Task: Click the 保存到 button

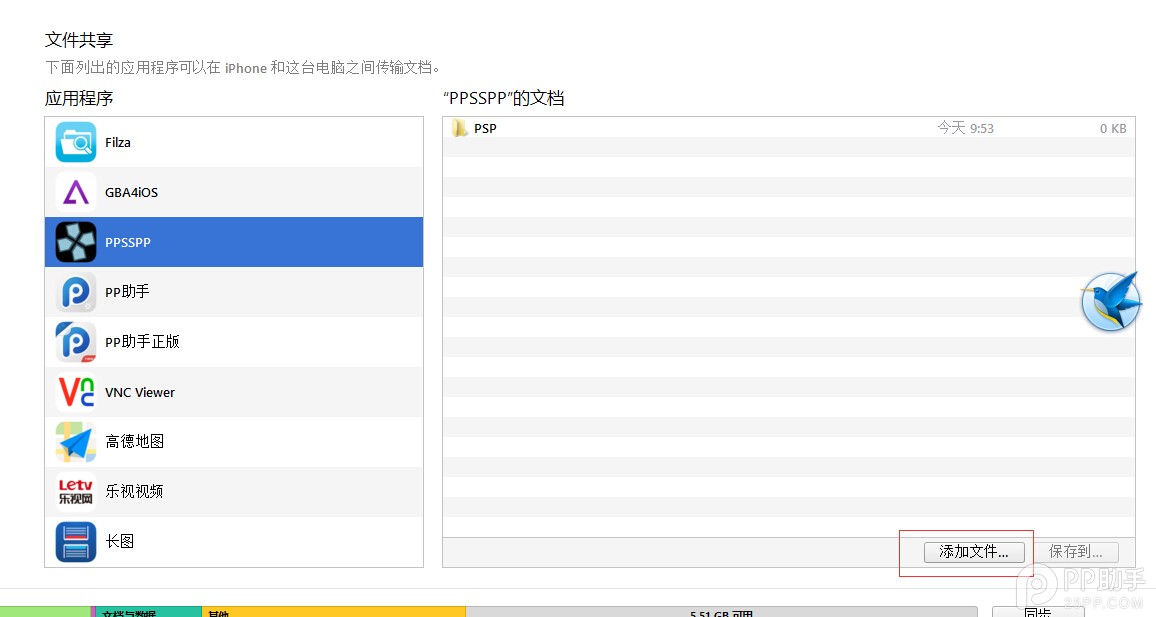Action: tap(1077, 551)
